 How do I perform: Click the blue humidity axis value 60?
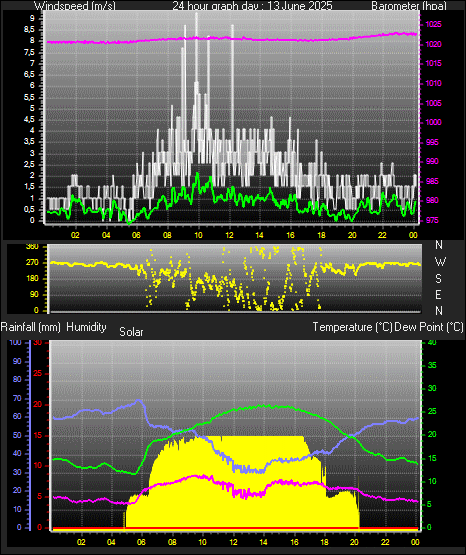17,417
